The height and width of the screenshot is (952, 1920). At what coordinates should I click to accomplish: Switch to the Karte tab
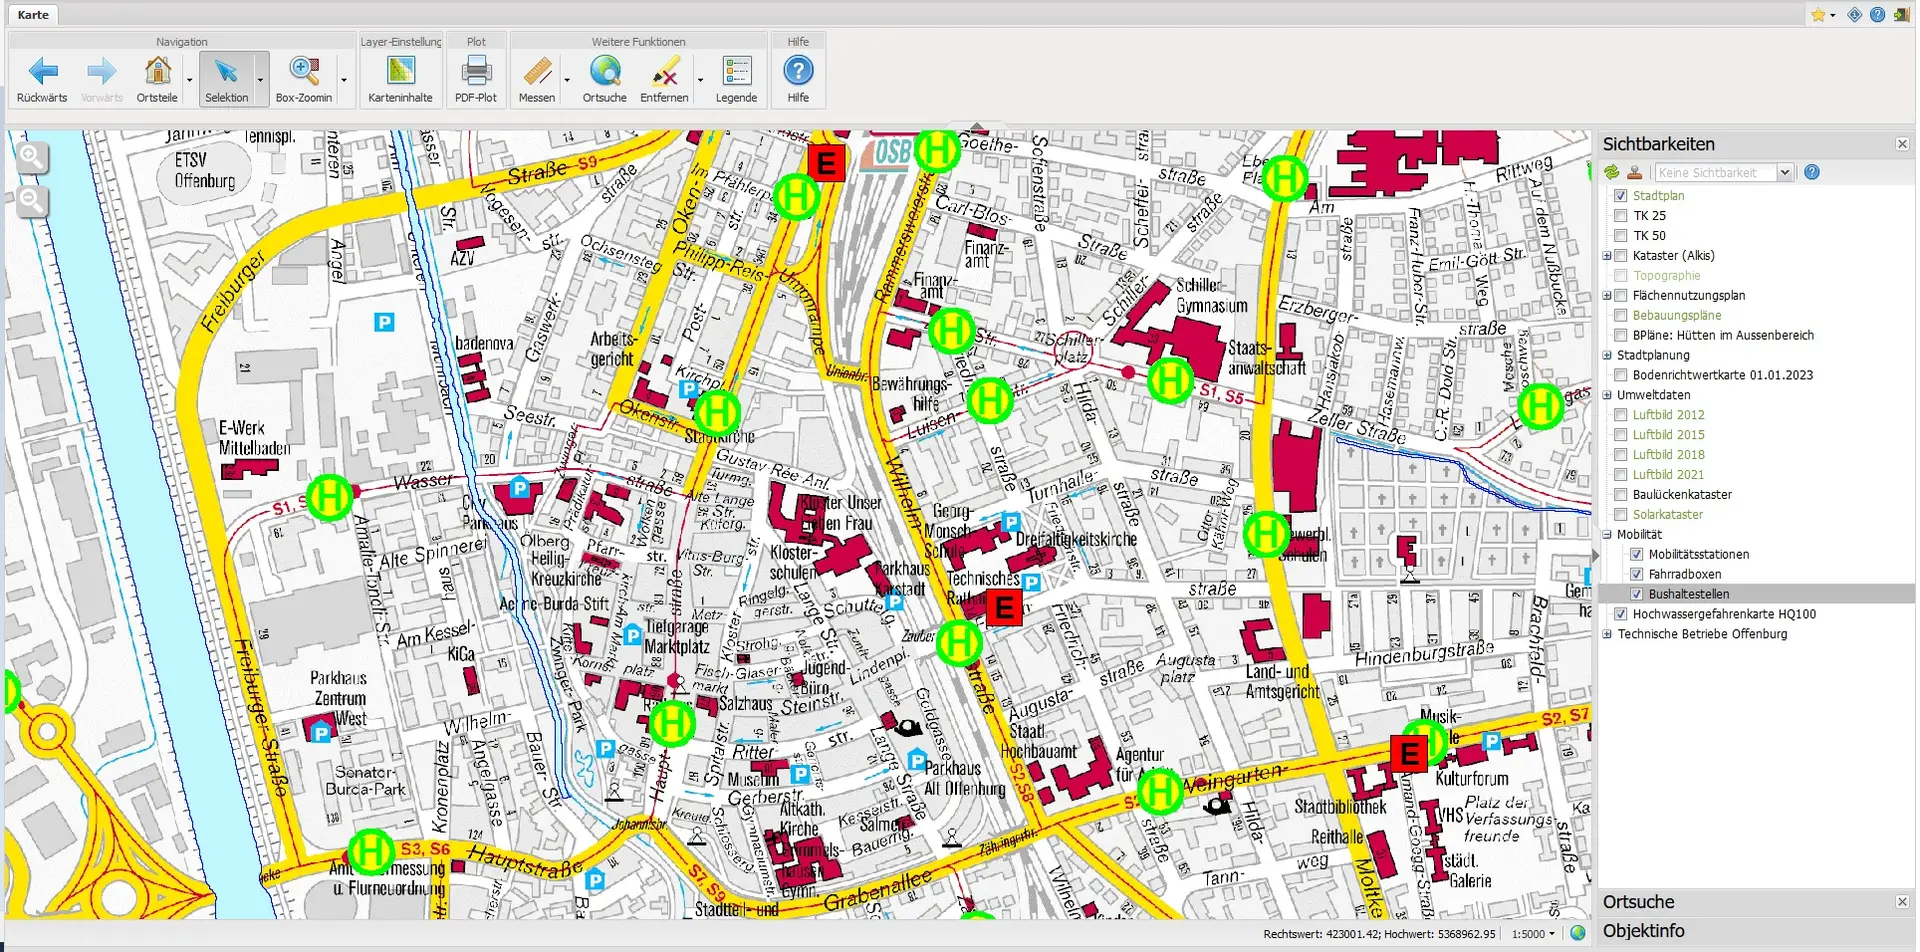[33, 15]
